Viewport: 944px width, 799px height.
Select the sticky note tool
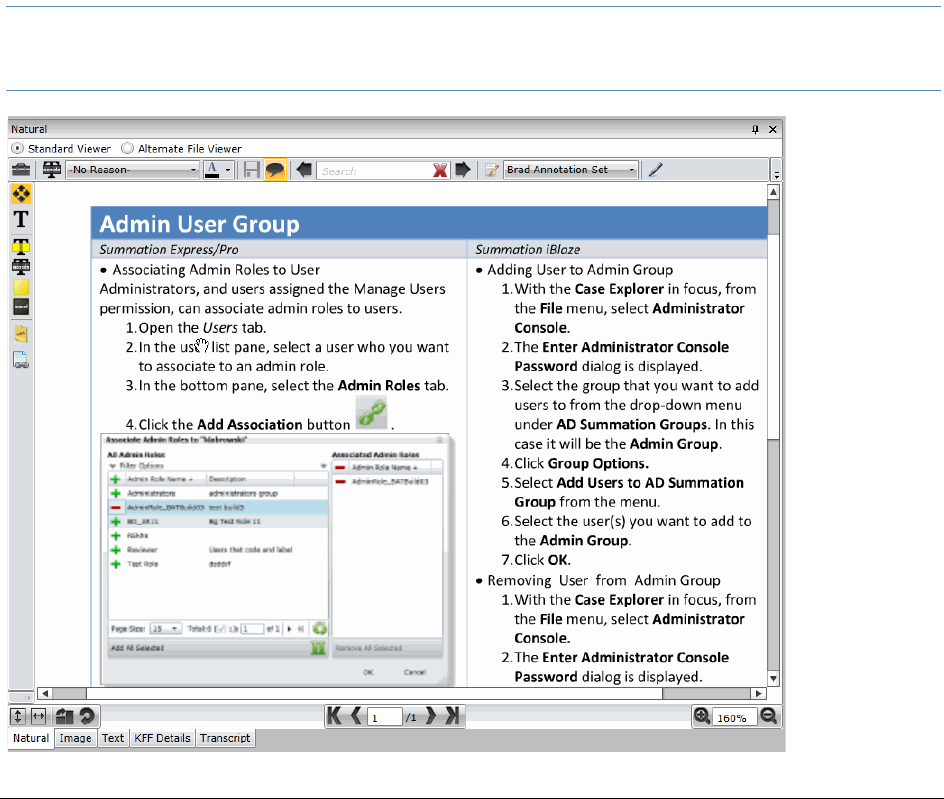21,334
